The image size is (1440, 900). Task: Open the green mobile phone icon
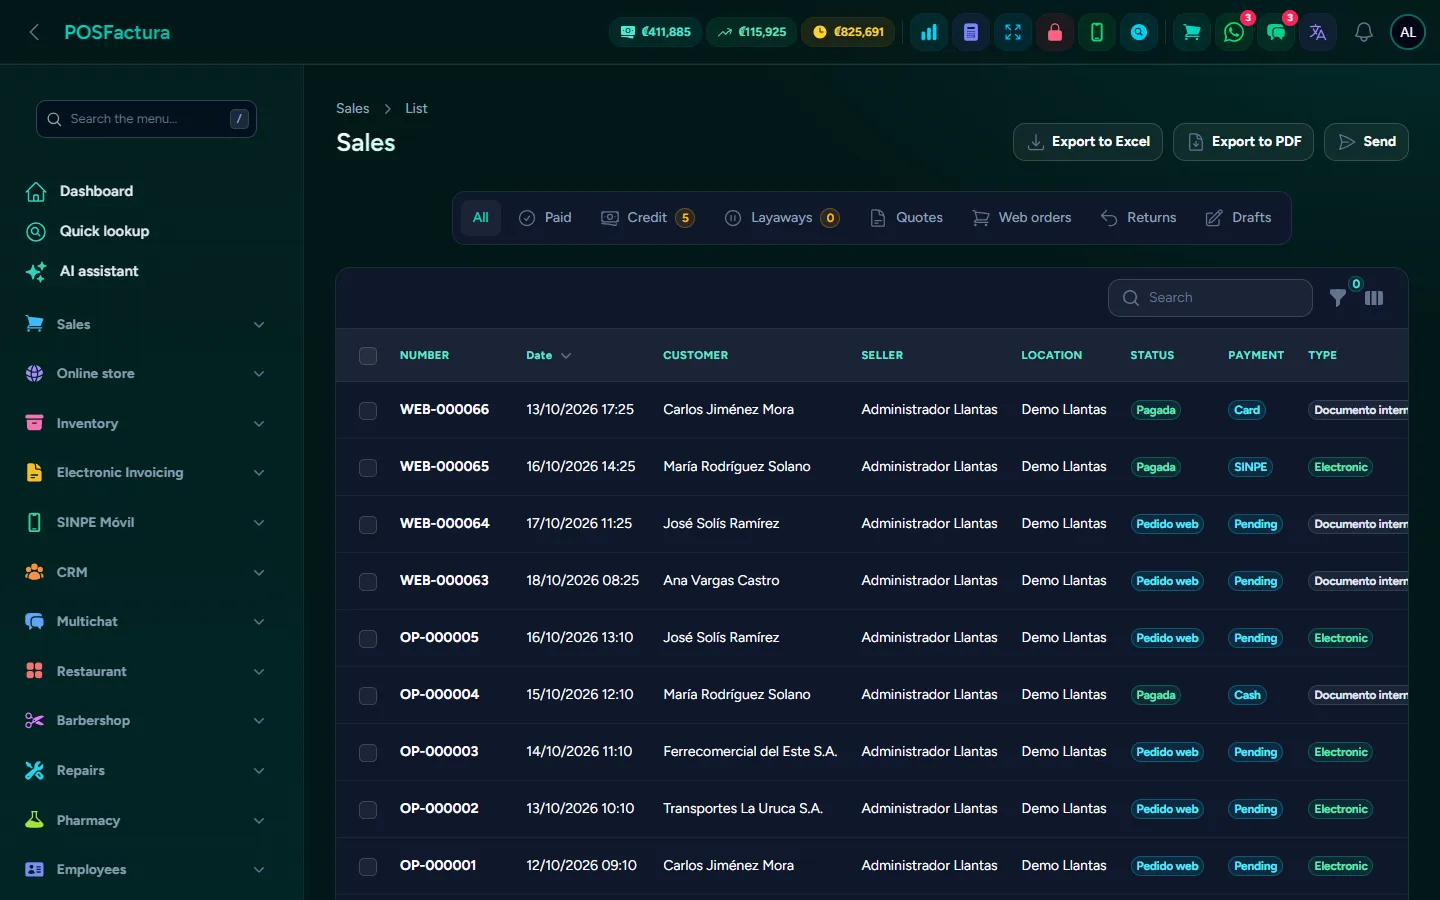click(x=1097, y=32)
